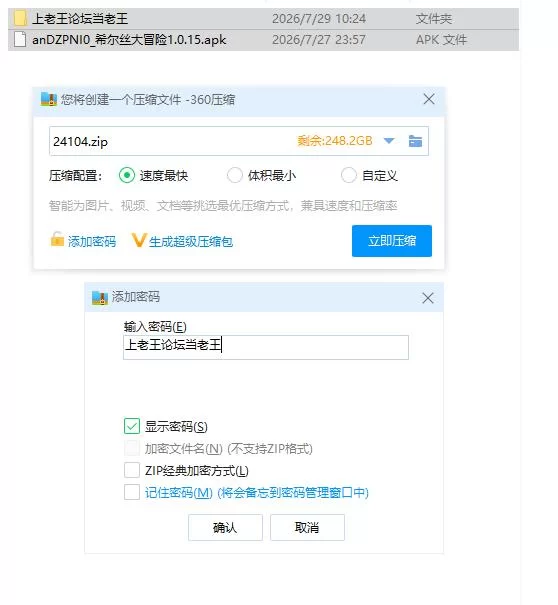The image size is (558, 605).
Task: Click the 取消 button
Action: click(307, 527)
